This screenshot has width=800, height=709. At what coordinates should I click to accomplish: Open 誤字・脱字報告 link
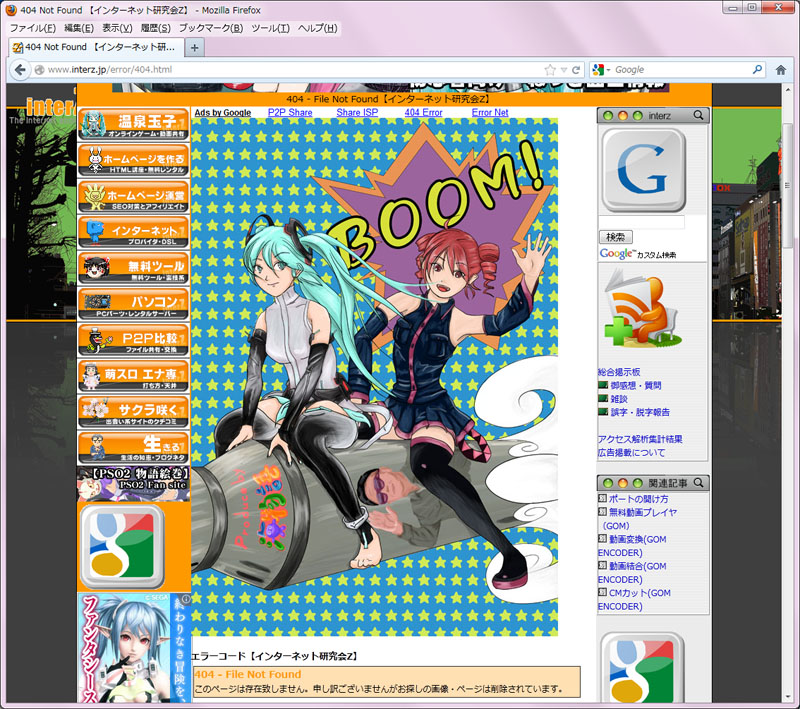(640, 412)
